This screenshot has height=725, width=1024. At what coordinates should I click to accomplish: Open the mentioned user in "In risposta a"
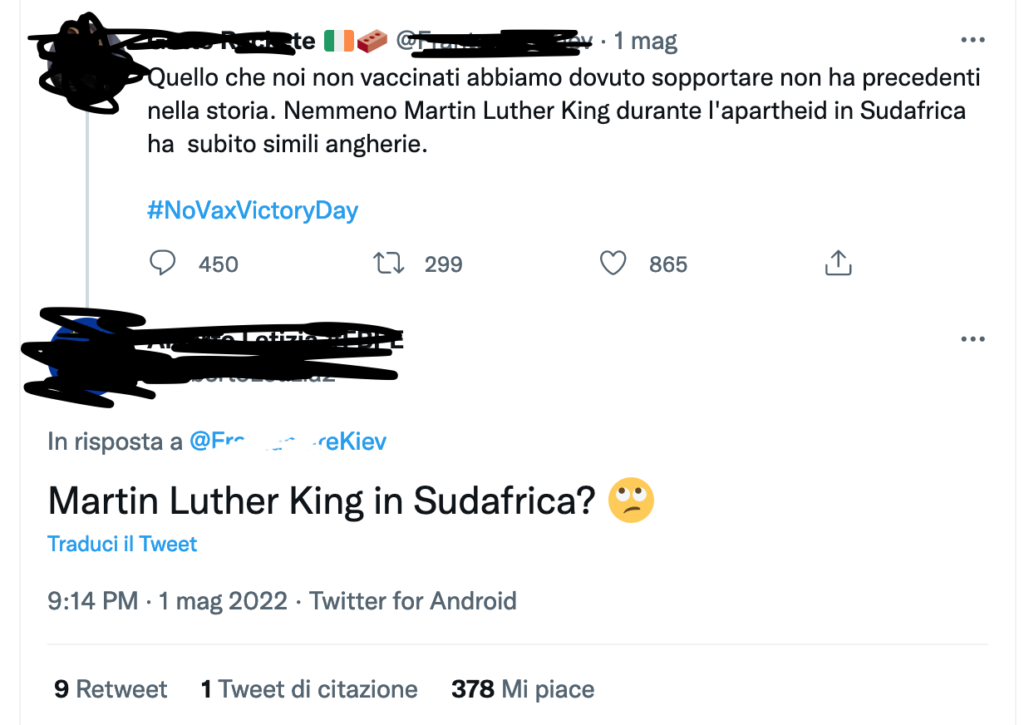coord(286,441)
